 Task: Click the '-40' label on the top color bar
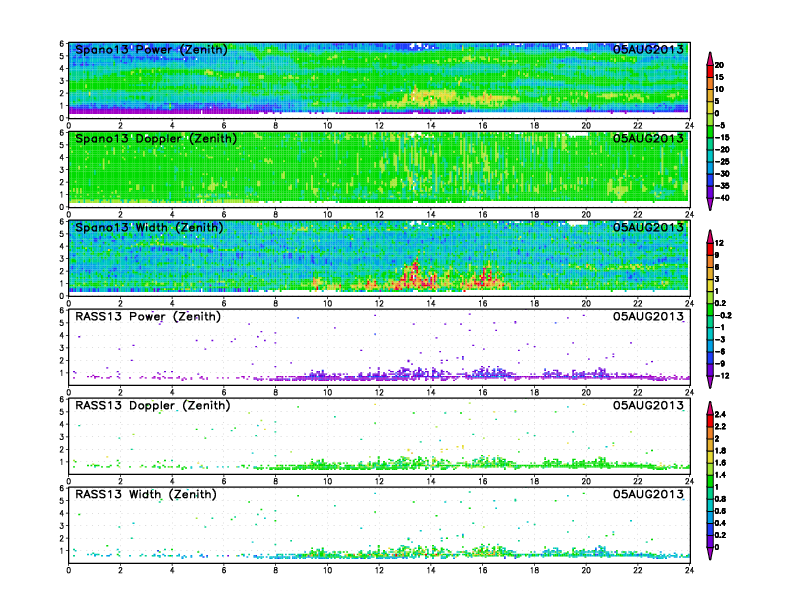point(722,198)
